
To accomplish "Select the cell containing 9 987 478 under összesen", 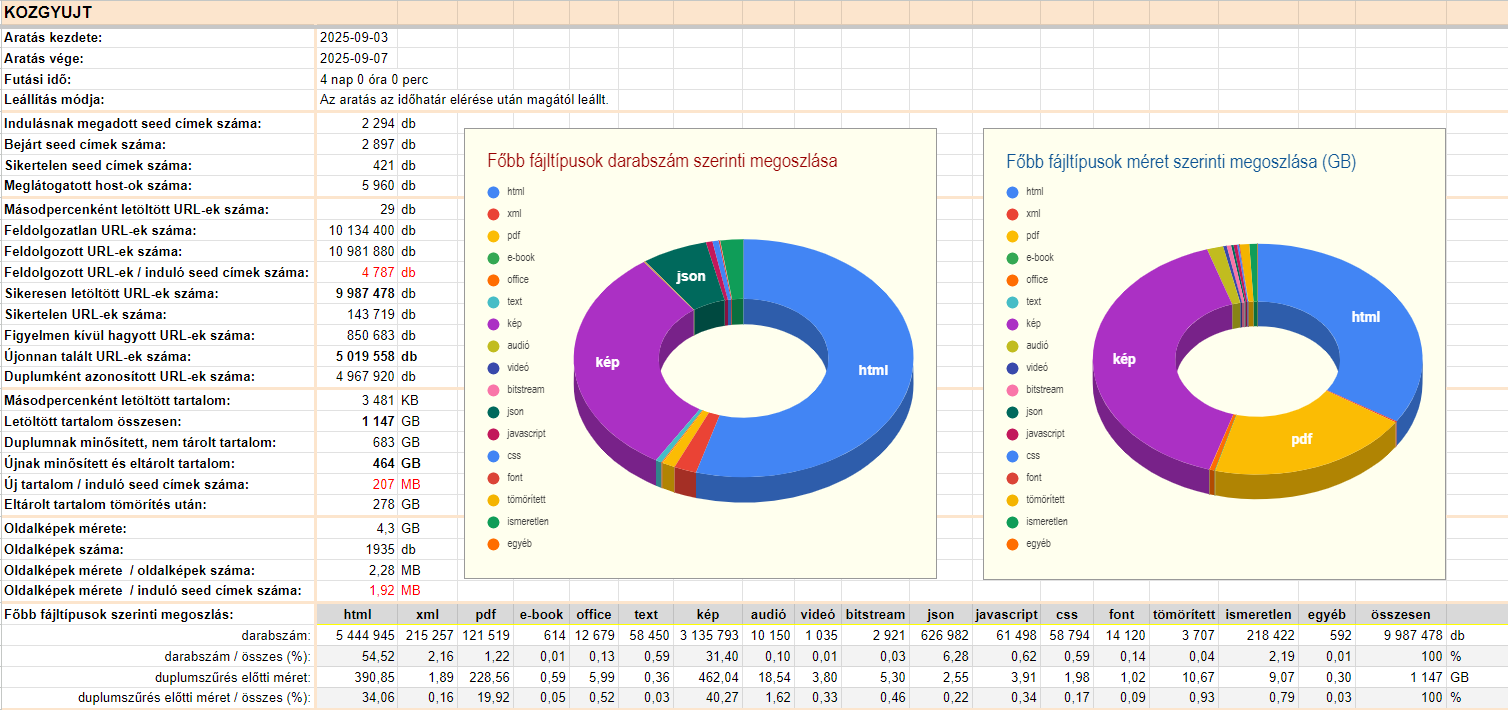I will [x=1400, y=636].
